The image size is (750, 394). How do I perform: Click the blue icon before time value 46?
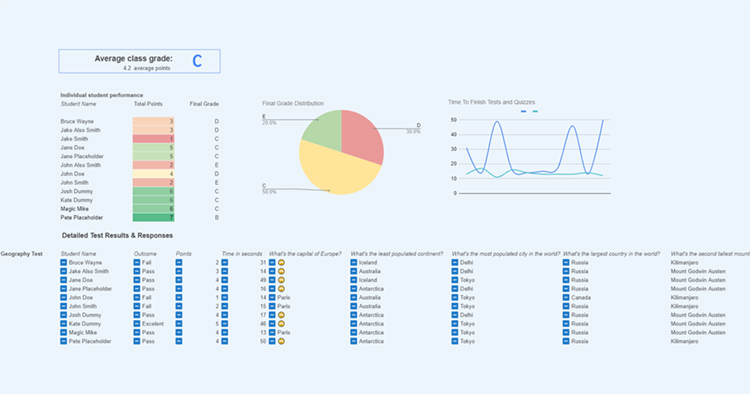[225, 324]
